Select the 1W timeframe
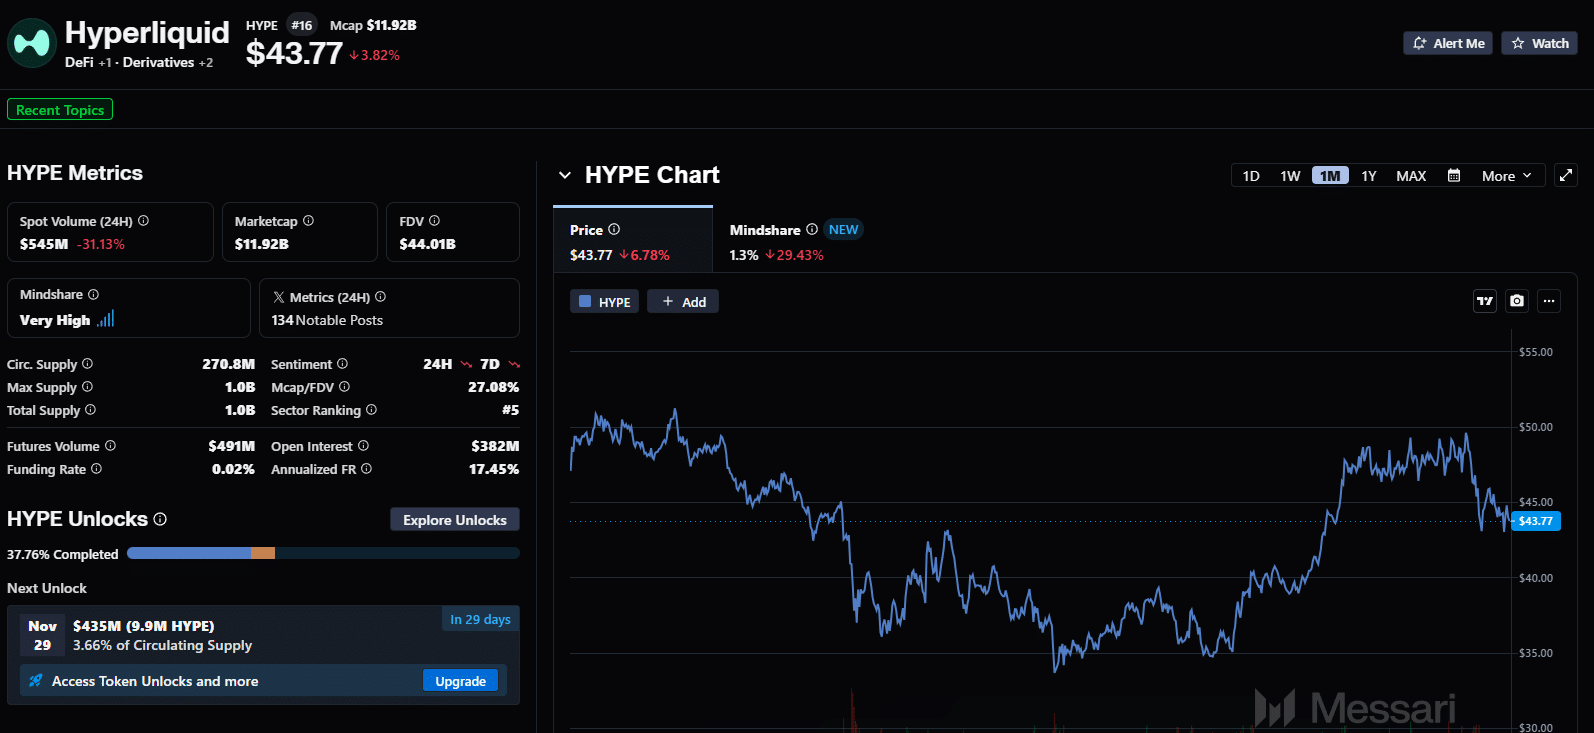 [1290, 176]
